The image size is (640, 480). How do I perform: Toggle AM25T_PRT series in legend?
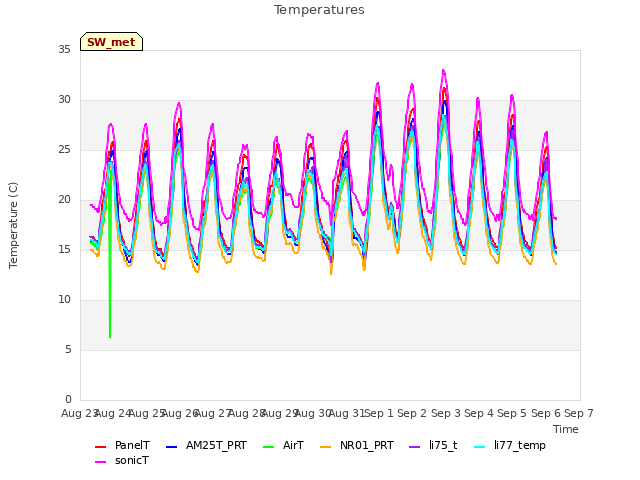(206, 445)
